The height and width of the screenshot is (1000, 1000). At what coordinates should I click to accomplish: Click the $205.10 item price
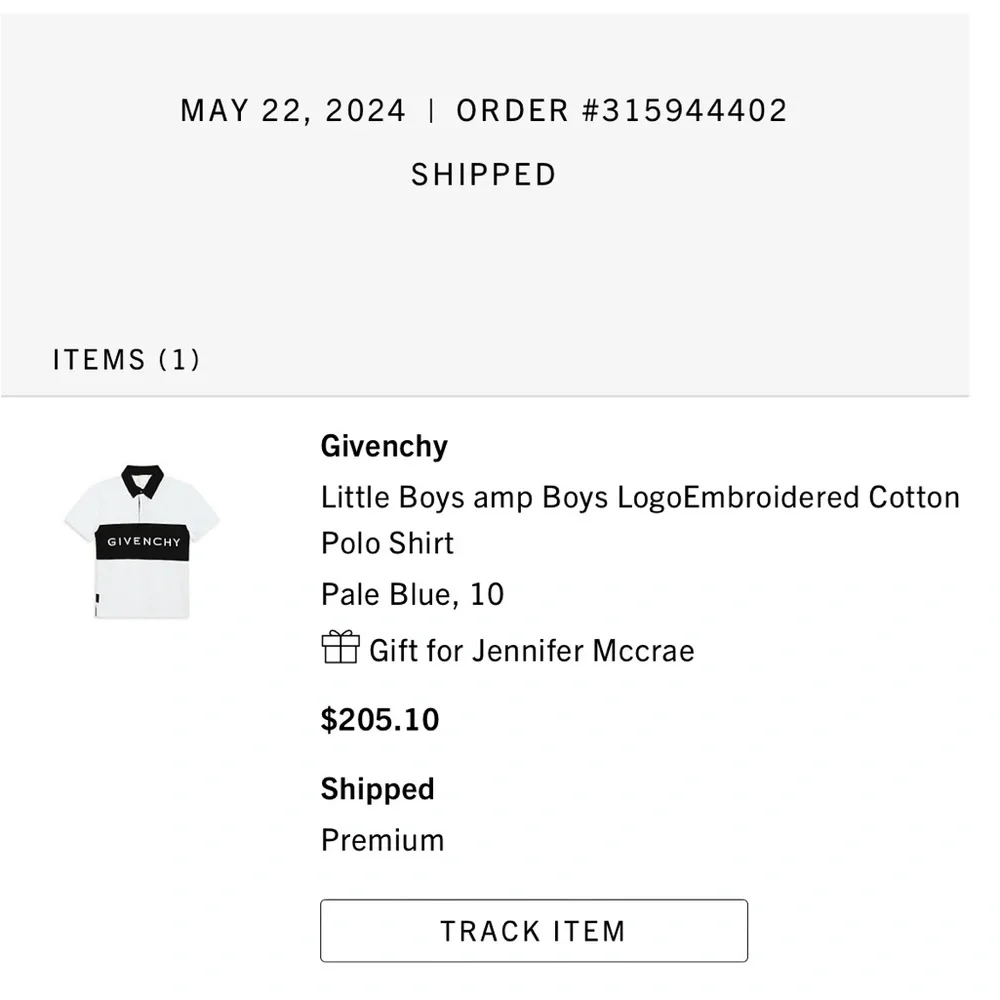[x=380, y=720]
